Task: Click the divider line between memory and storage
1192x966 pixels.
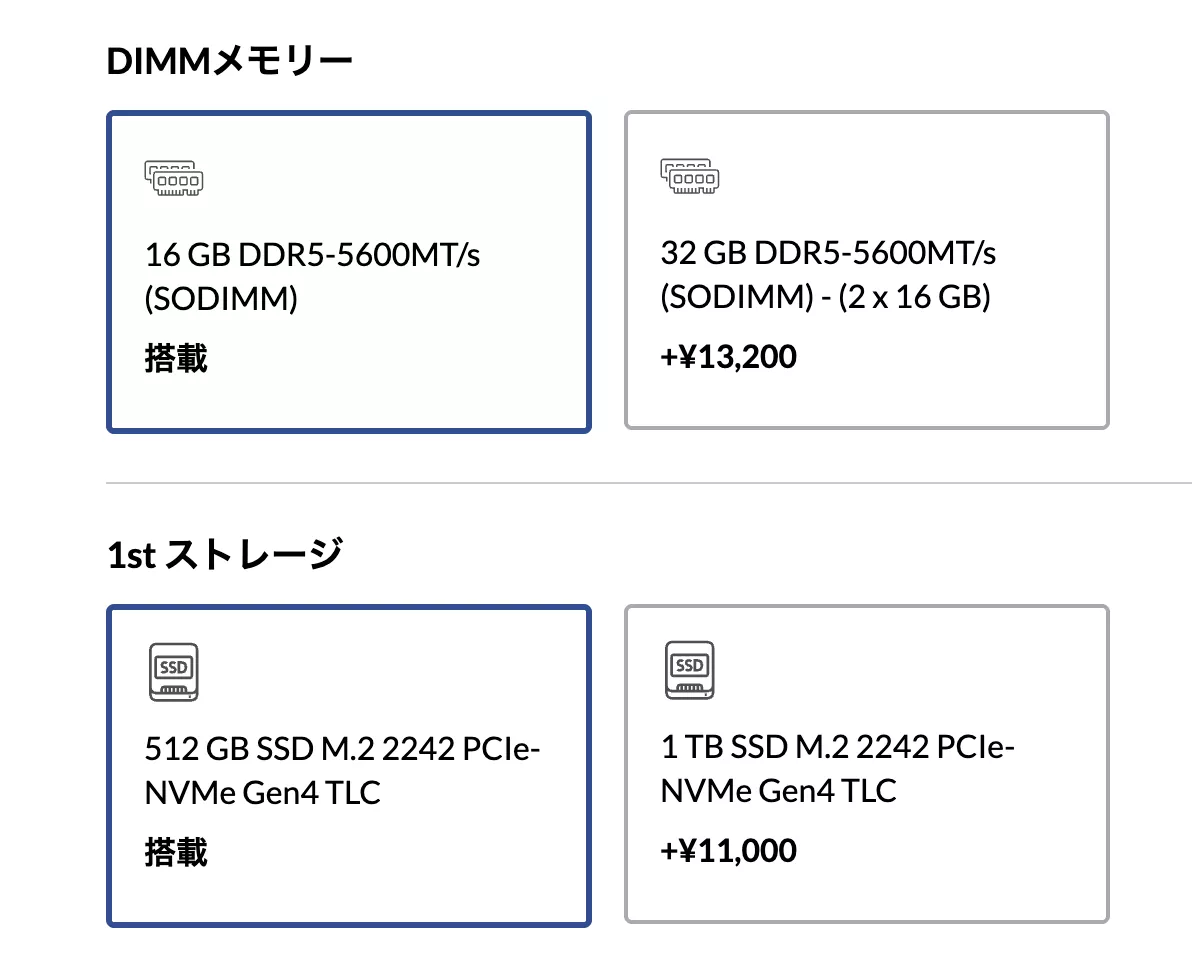Action: [649, 483]
